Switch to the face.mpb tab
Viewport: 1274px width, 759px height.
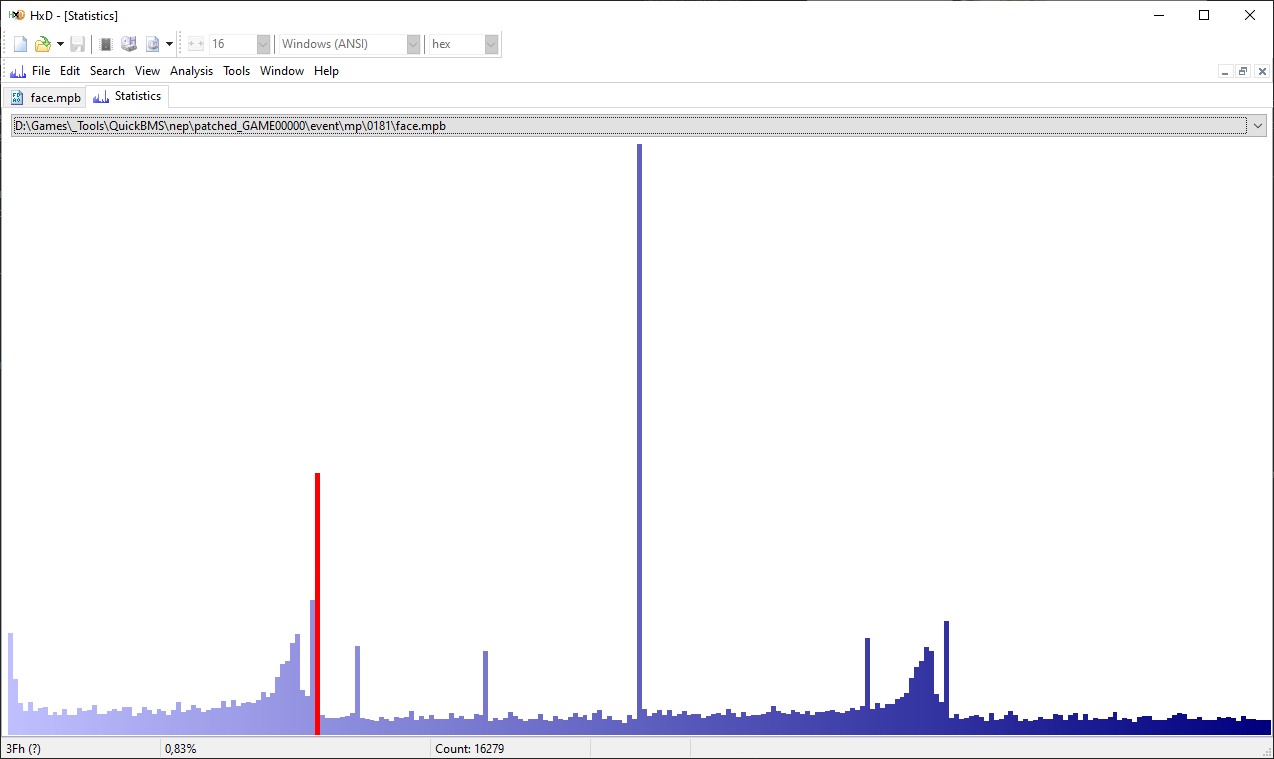[x=45, y=97]
